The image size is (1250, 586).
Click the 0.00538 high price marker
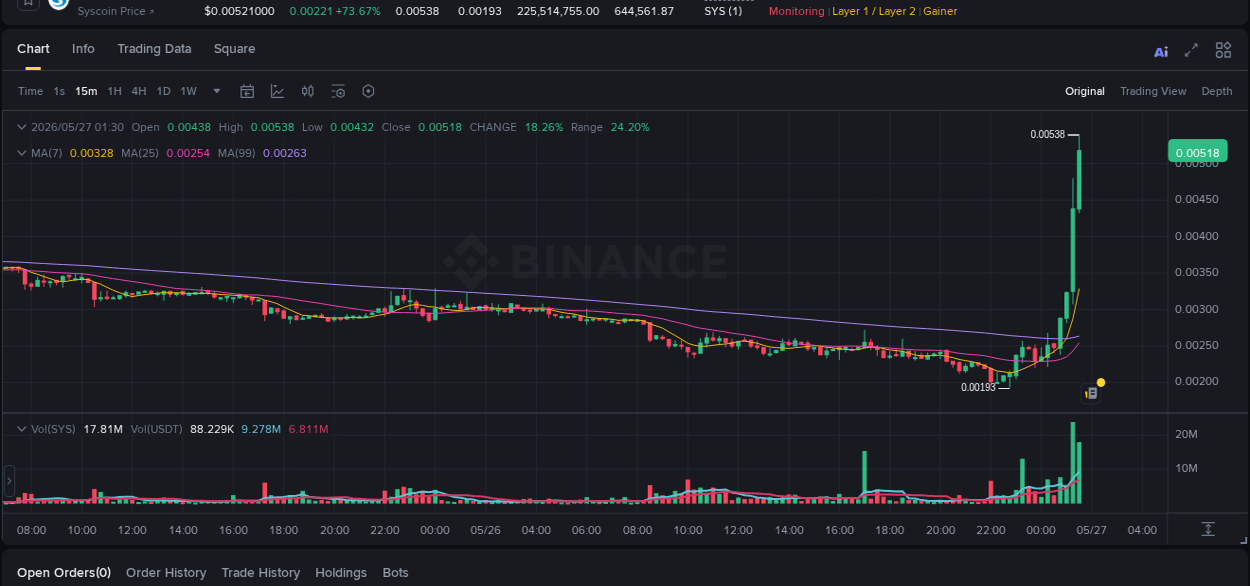(x=1047, y=134)
